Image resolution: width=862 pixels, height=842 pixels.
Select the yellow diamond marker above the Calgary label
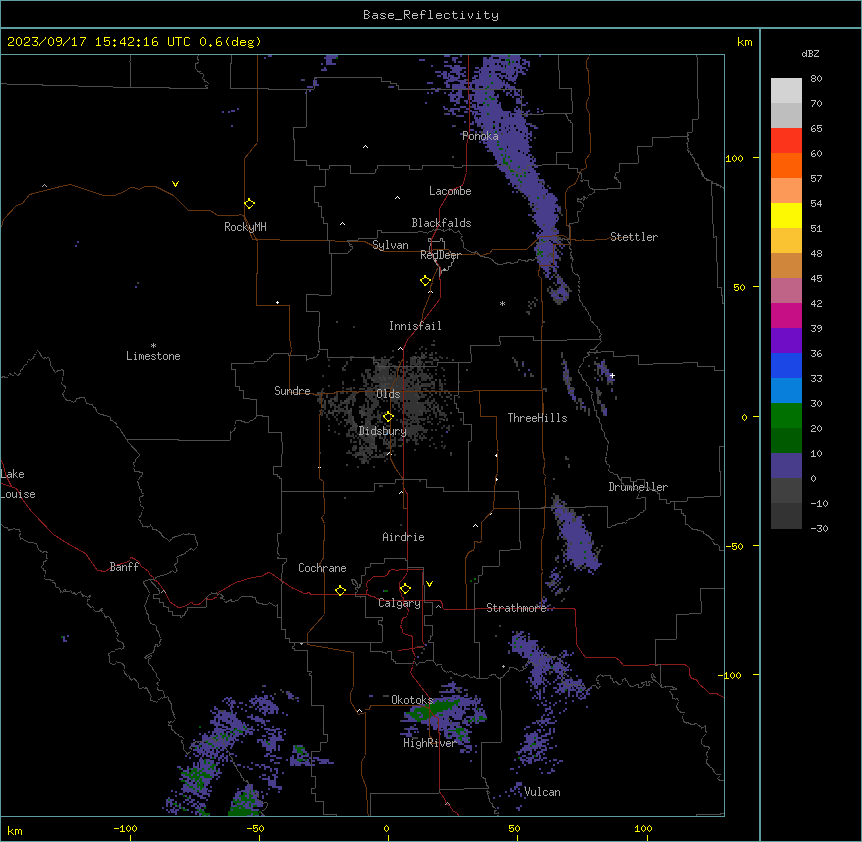pyautogui.click(x=405, y=589)
